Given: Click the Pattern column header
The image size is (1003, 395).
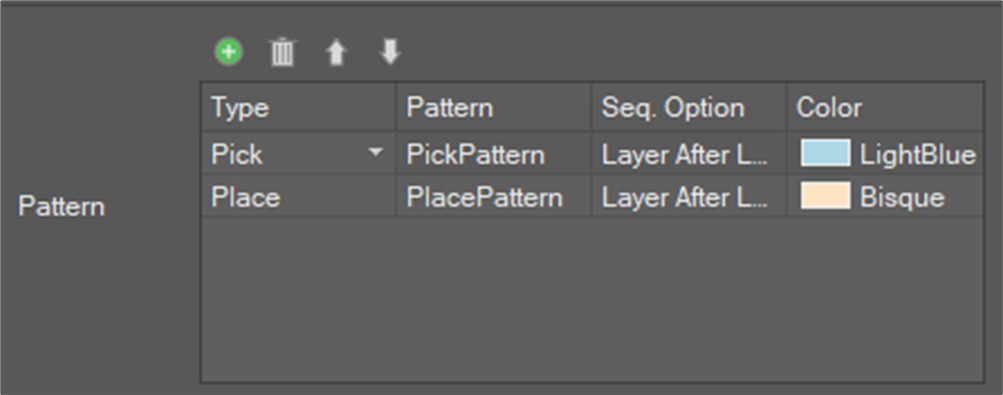Looking at the screenshot, I should pyautogui.click(x=494, y=107).
